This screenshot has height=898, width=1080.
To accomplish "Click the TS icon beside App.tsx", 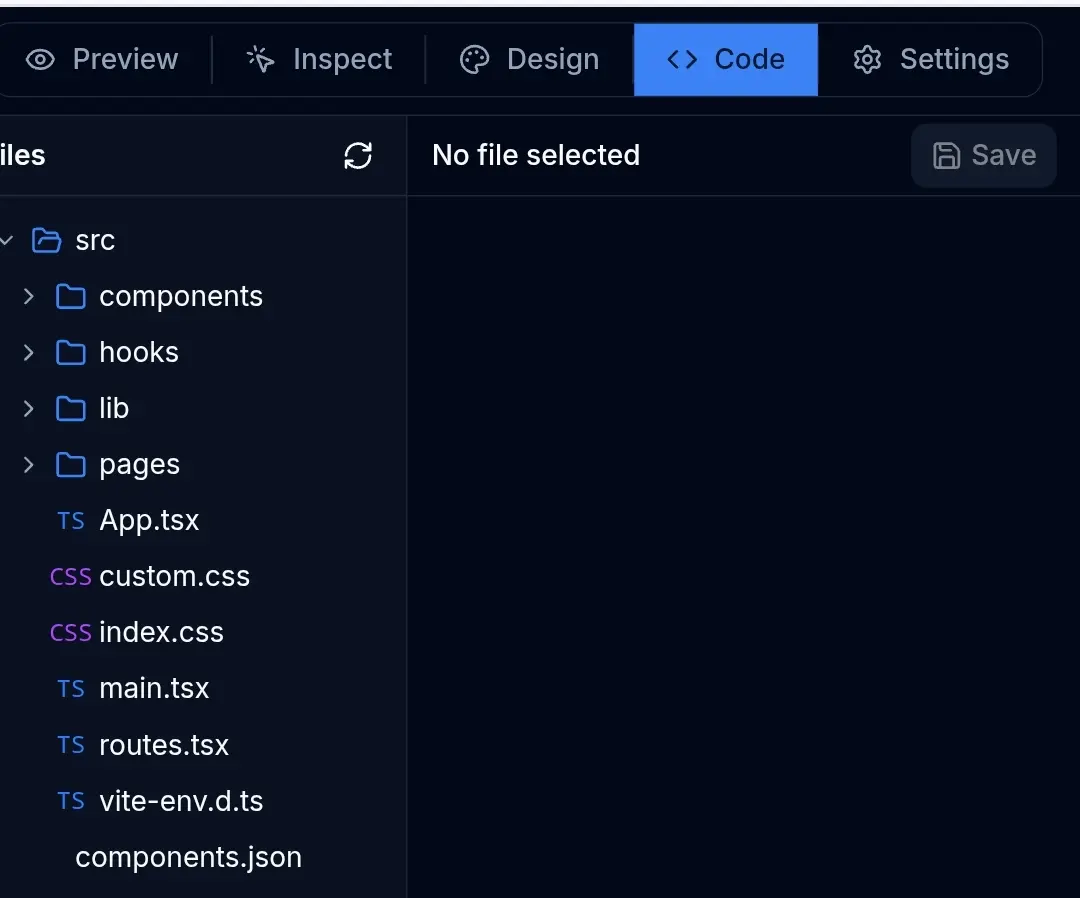I will [70, 520].
